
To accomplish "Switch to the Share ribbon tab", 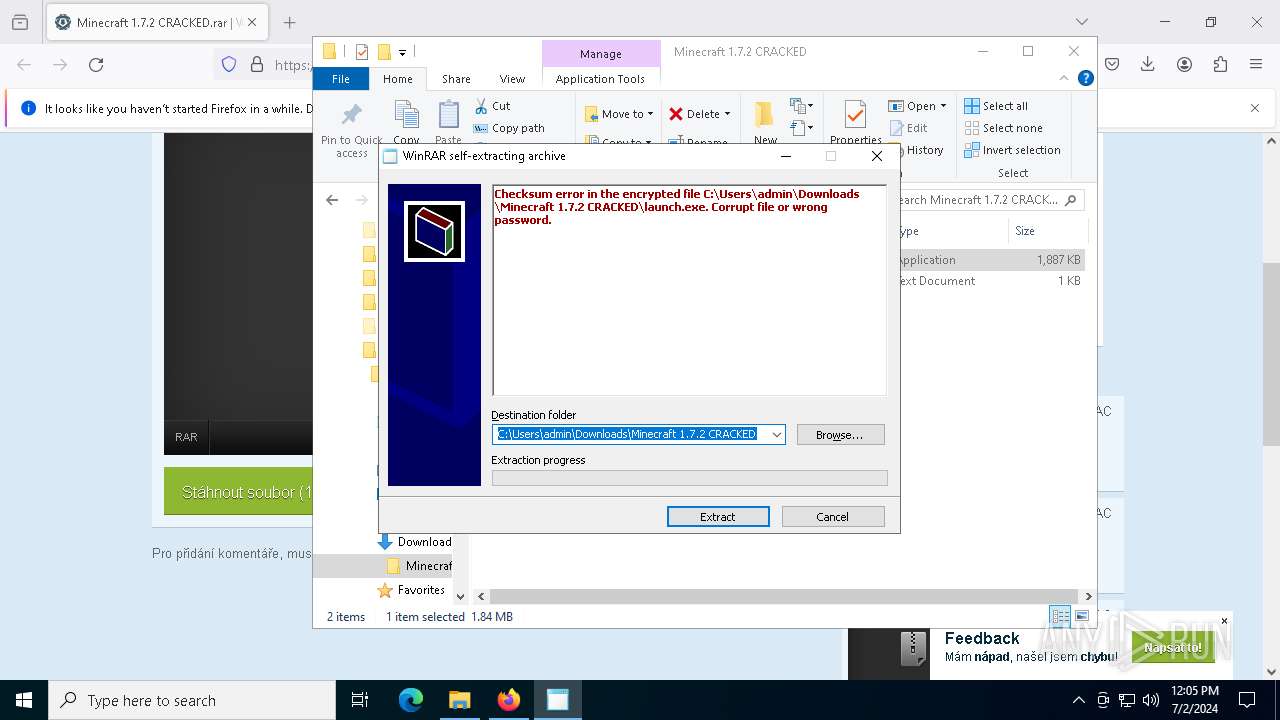I will [x=456, y=79].
